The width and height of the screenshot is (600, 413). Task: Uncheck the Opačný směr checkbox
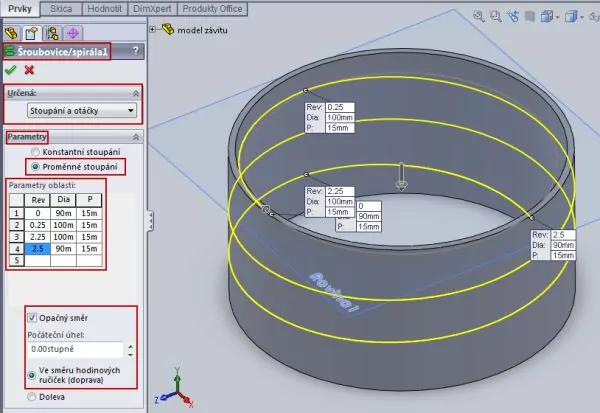click(x=33, y=317)
